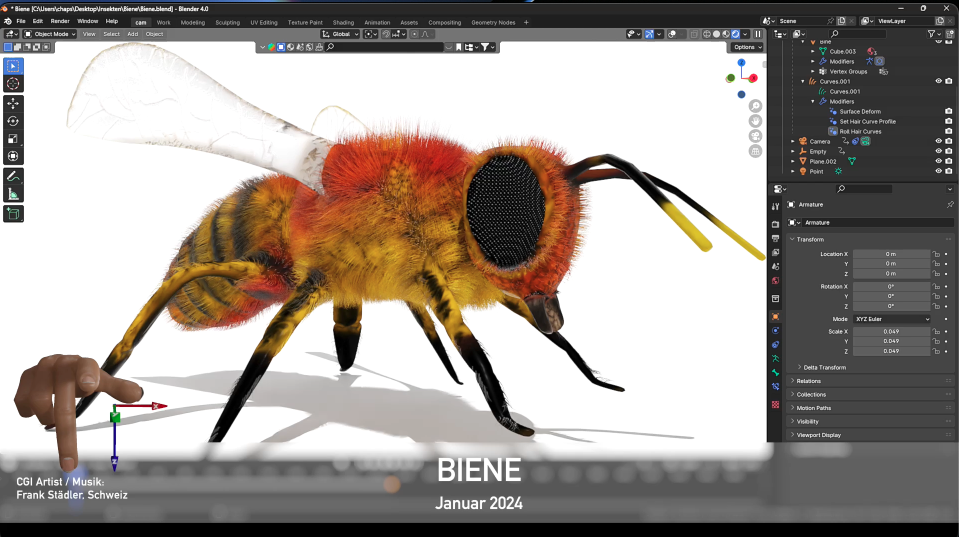Screen dimensions: 959x537
Task: Disable render for Surface Deform modifier
Action: [x=948, y=111]
